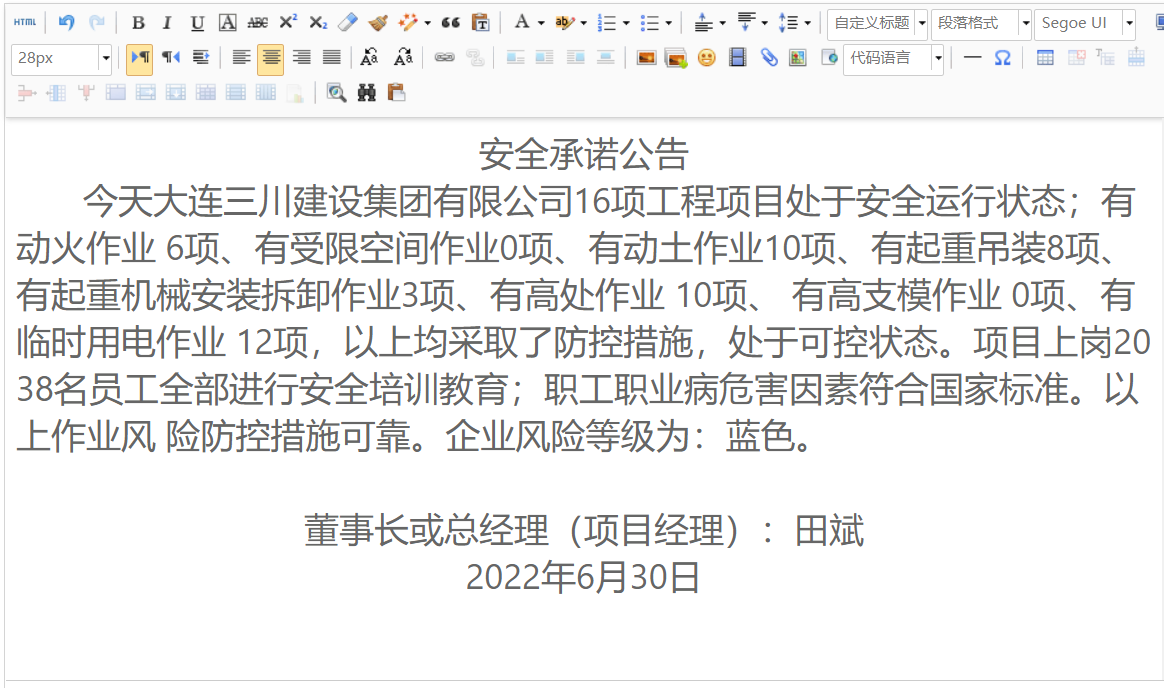Expand the auto-typeset options arrow

pyautogui.click(x=427, y=23)
